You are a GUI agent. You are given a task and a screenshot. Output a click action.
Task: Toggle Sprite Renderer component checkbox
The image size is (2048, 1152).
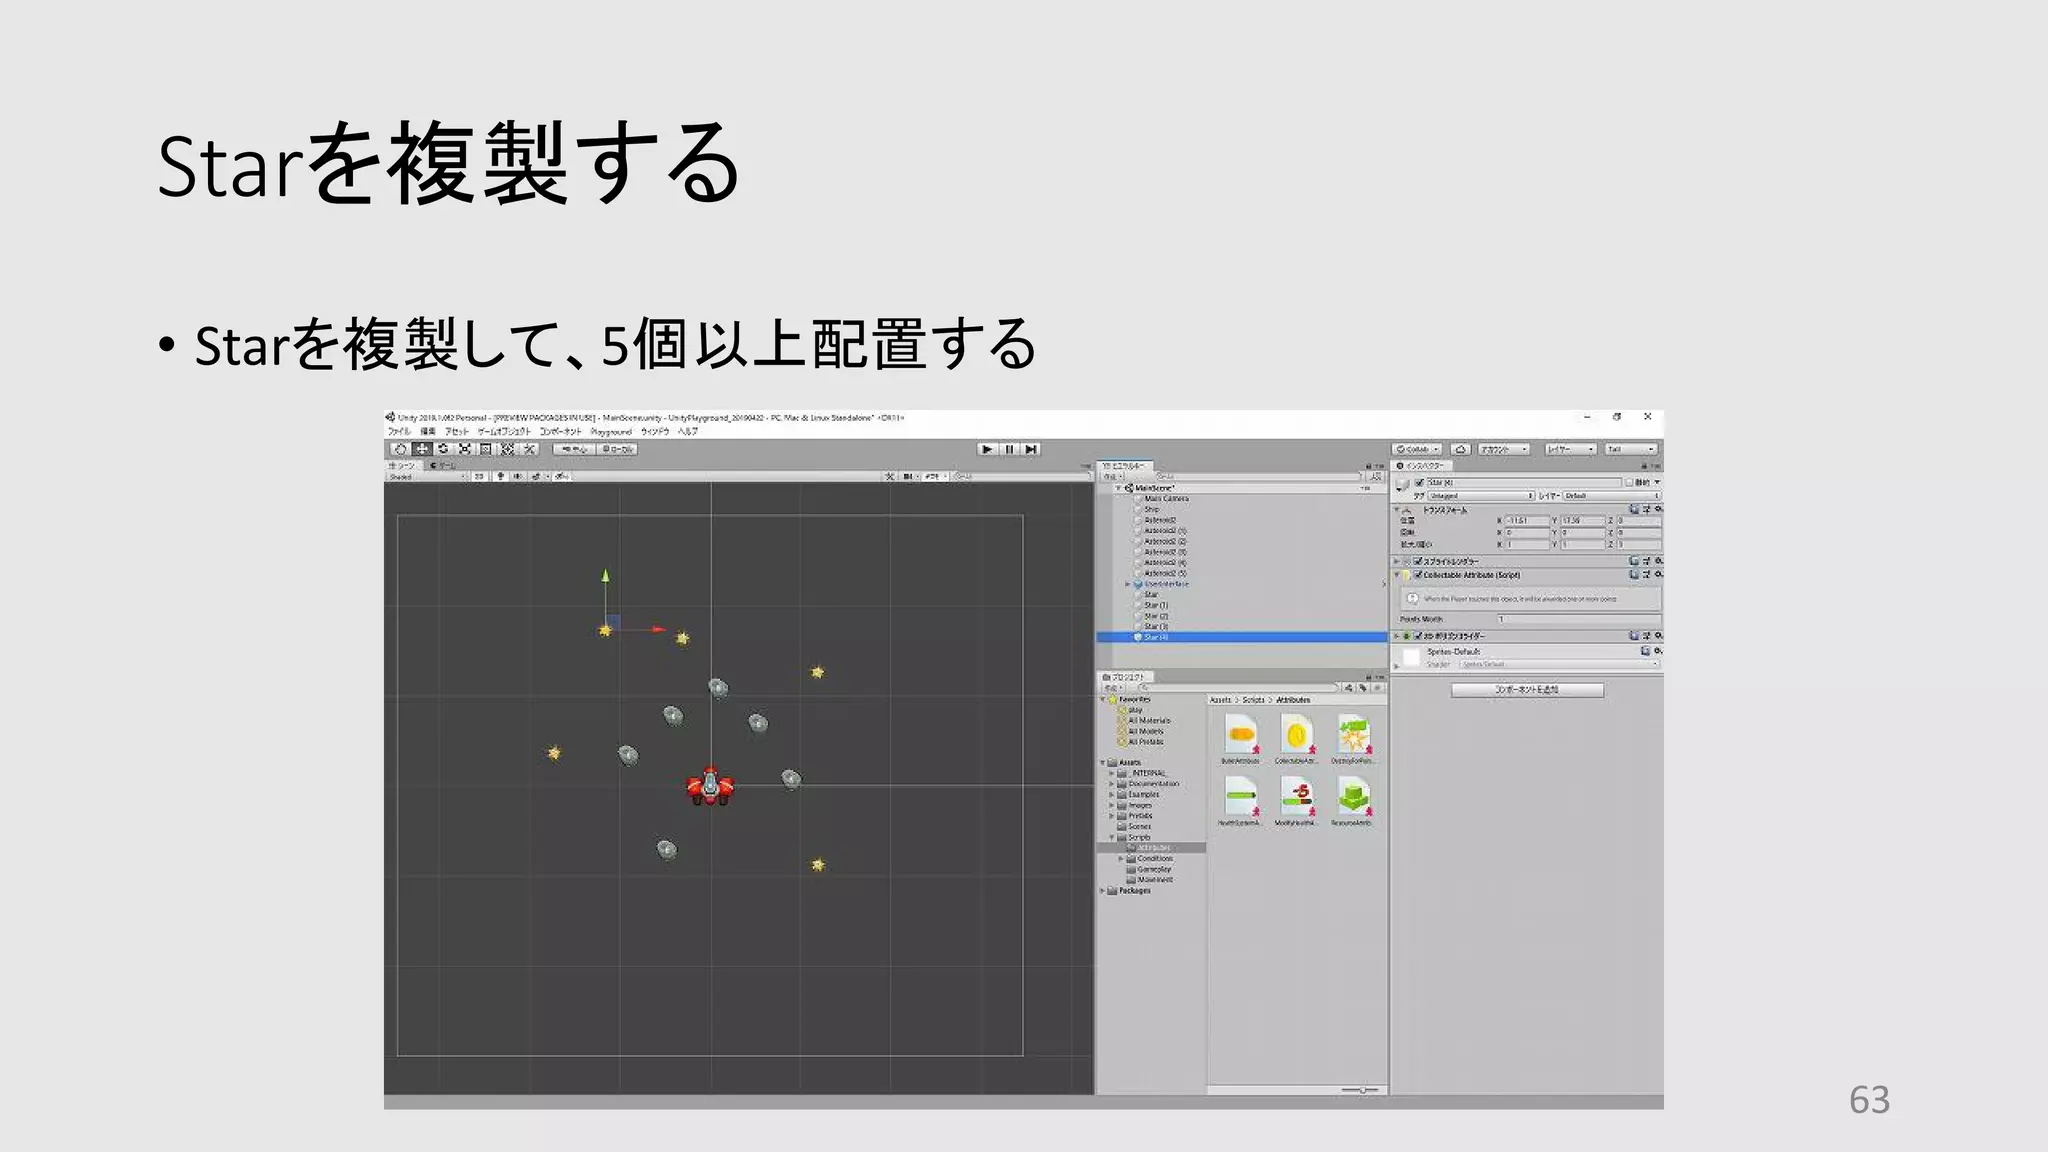(1417, 562)
